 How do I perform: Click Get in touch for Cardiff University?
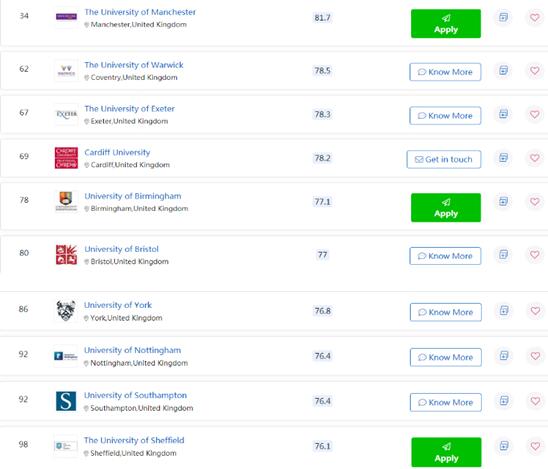444,159
